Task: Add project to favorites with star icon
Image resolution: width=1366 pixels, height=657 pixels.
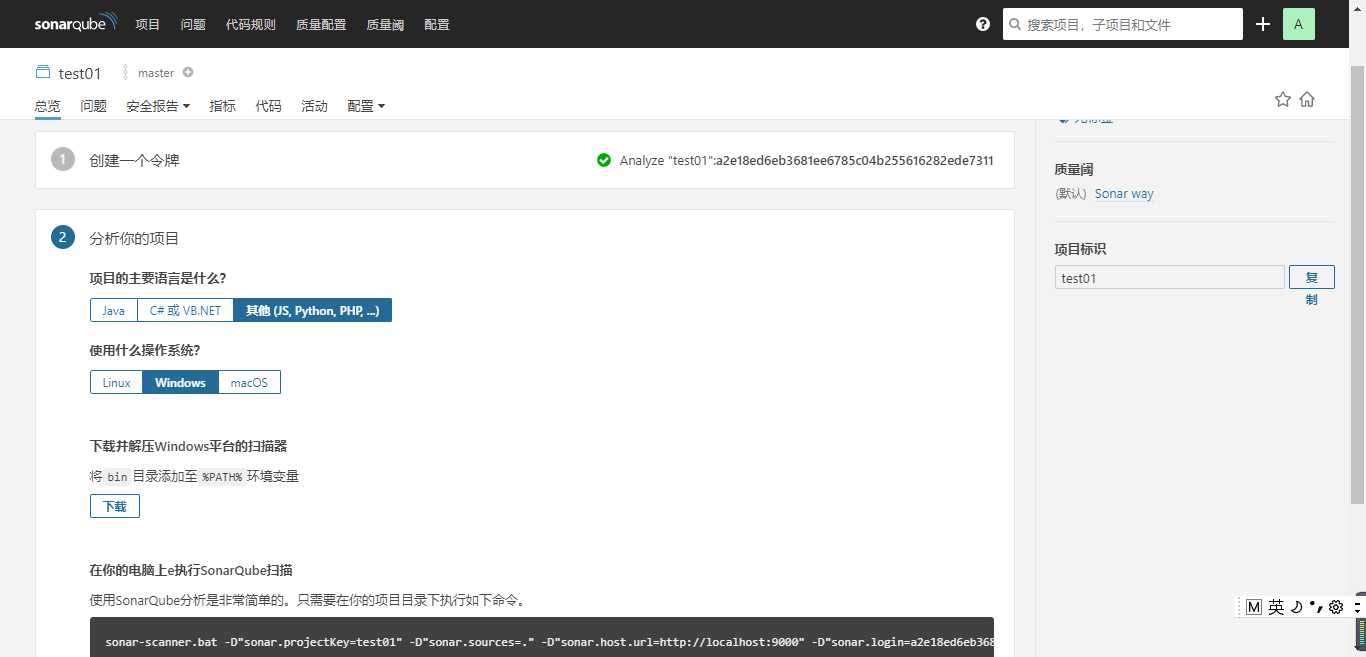Action: click(1283, 99)
